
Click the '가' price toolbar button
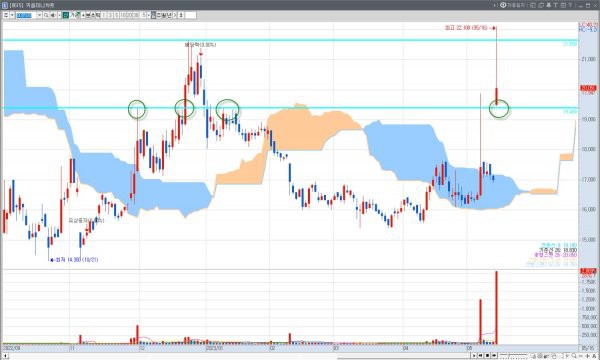point(72,15)
